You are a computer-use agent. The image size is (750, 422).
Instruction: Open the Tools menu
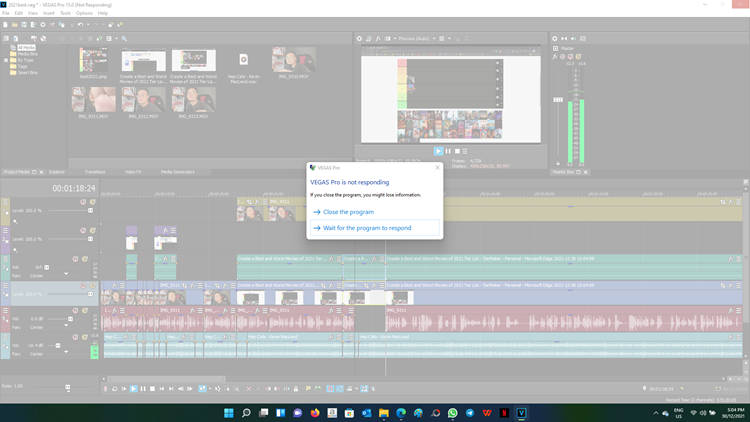[66, 13]
